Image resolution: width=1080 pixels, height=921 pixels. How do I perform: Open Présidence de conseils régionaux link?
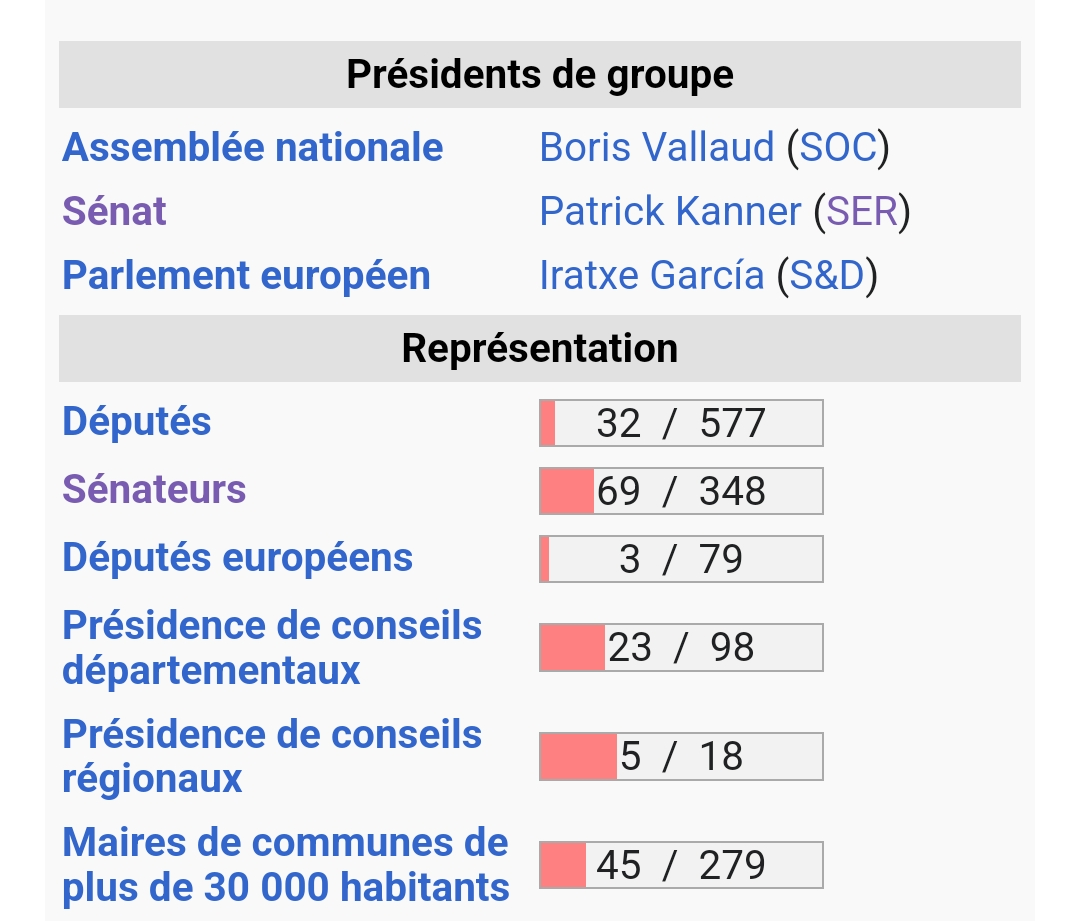click(272, 756)
